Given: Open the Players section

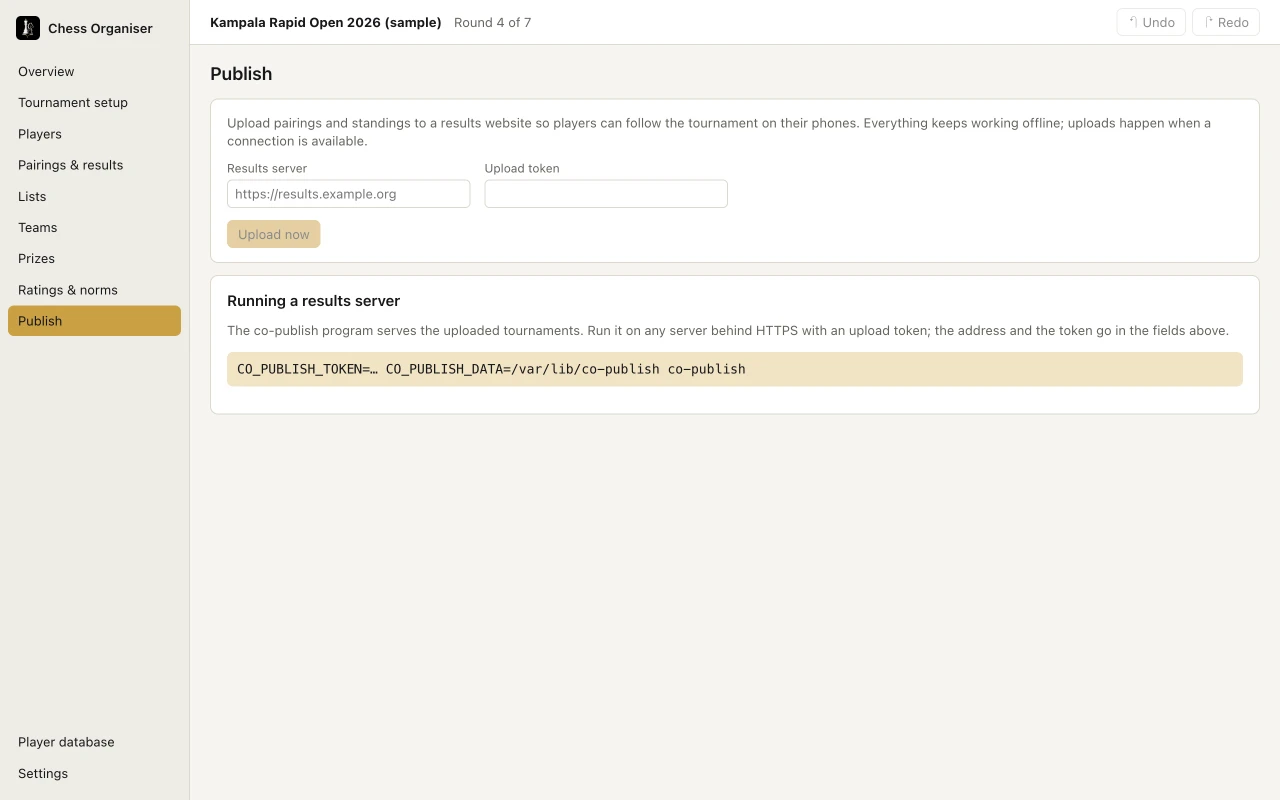Looking at the screenshot, I should 94,134.
